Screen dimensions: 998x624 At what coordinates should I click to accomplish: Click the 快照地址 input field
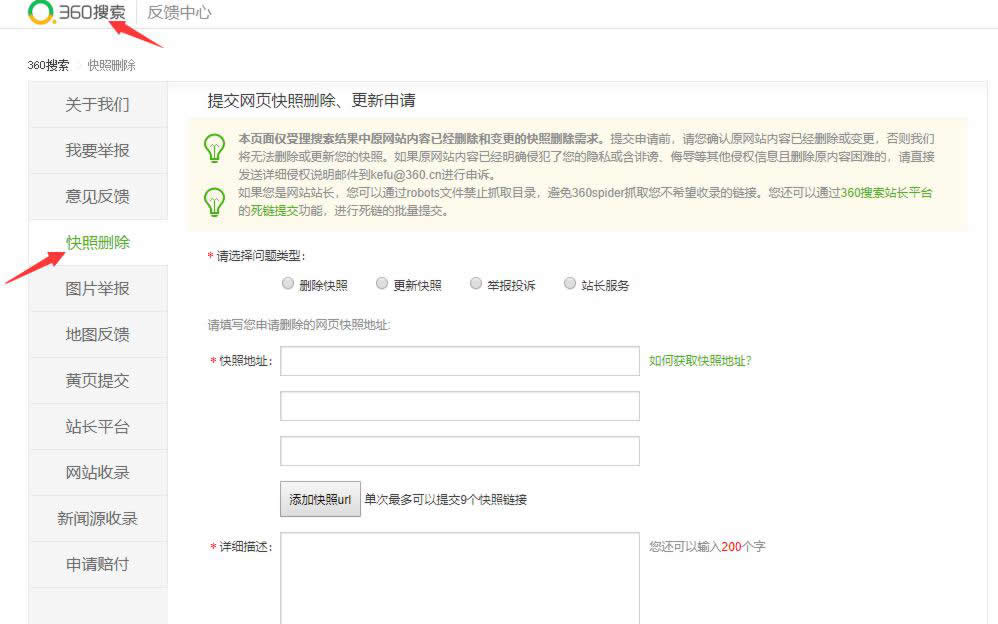[460, 360]
